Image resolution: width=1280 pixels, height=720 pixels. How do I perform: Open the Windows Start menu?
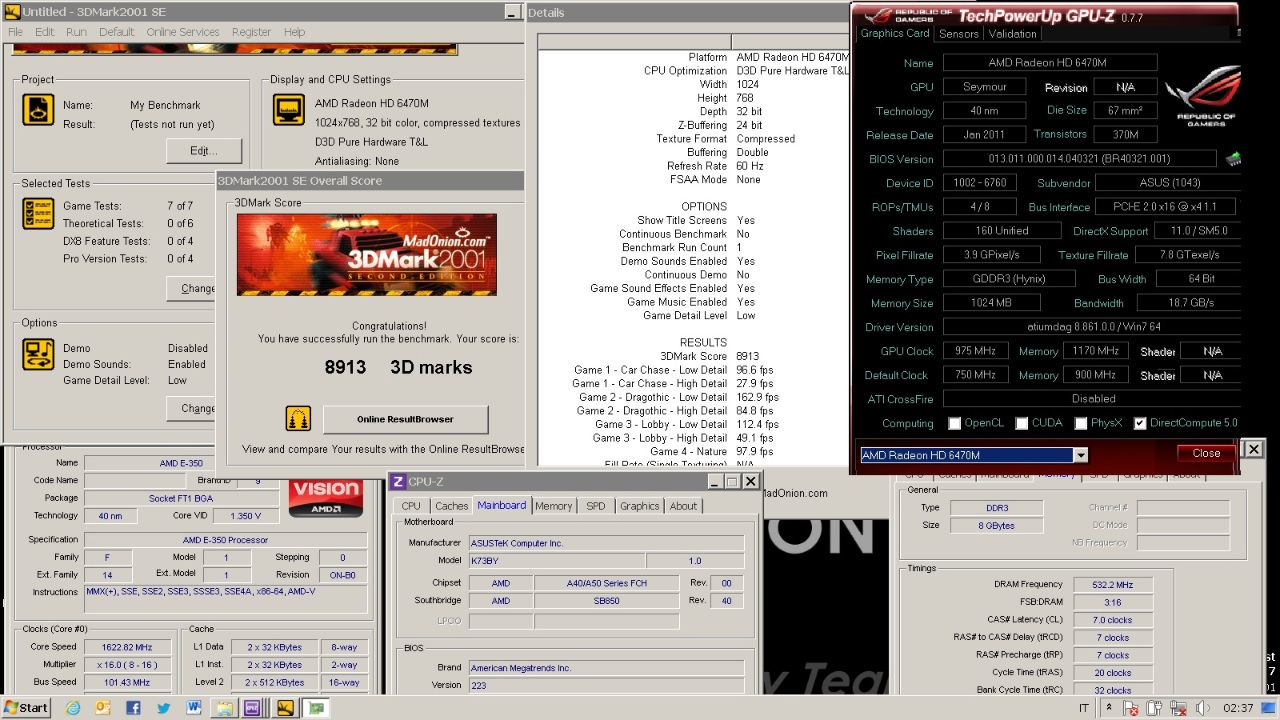tap(26, 708)
